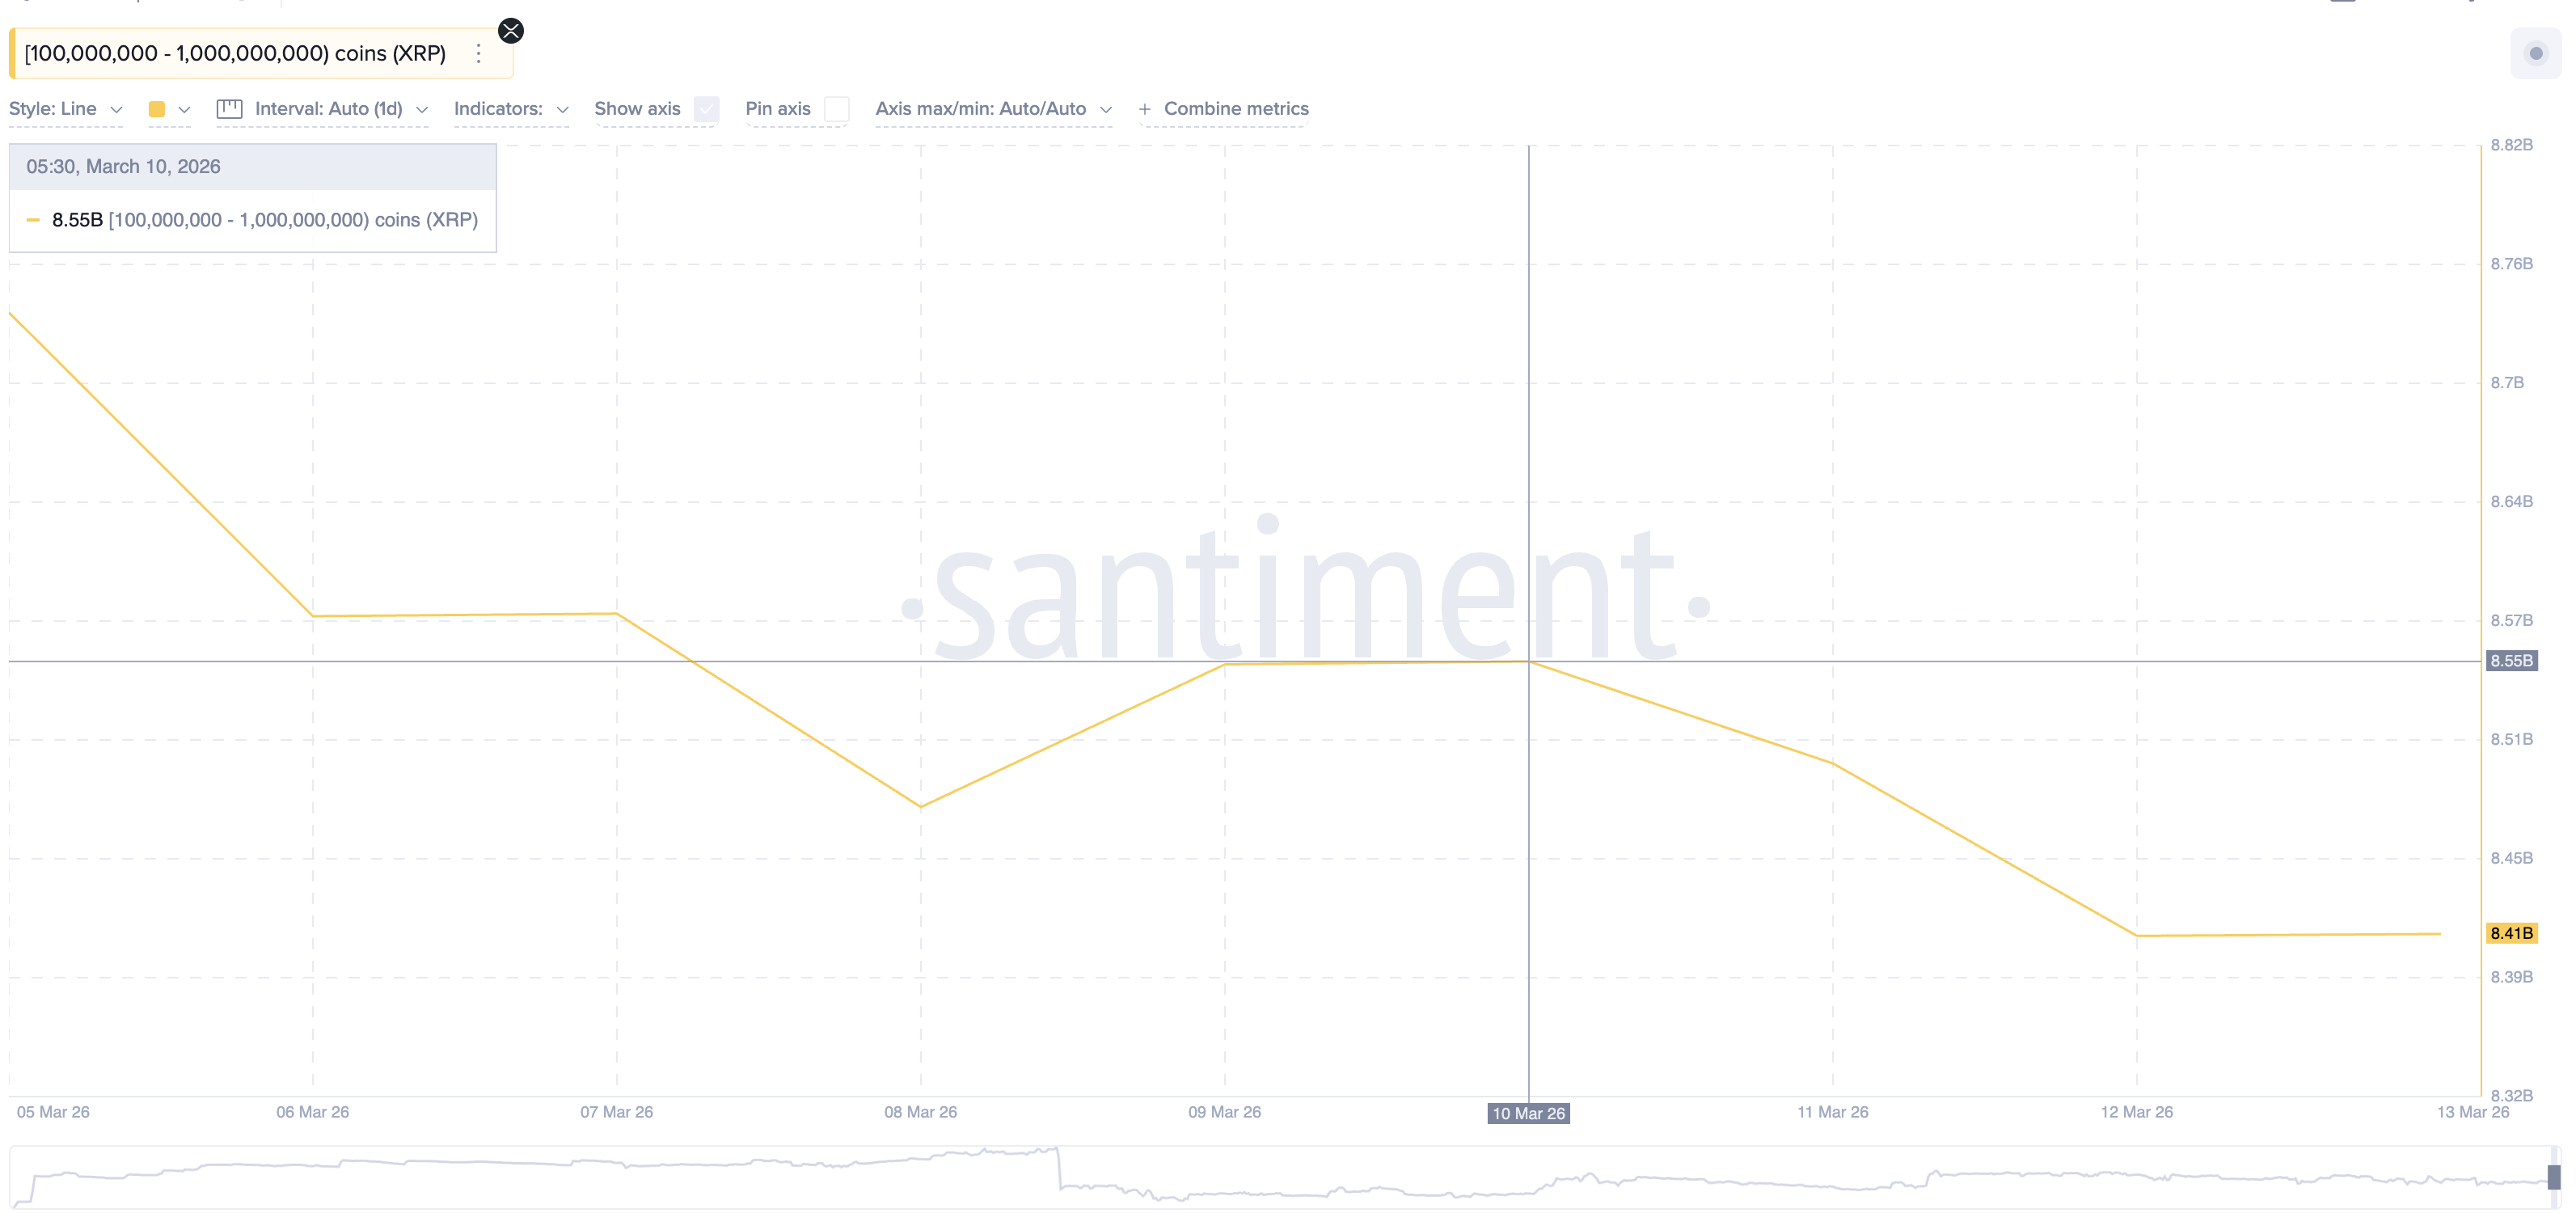Select the highlighted 10 Mar 26 date label
This screenshot has height=1213, width=2576.
[1527, 1113]
